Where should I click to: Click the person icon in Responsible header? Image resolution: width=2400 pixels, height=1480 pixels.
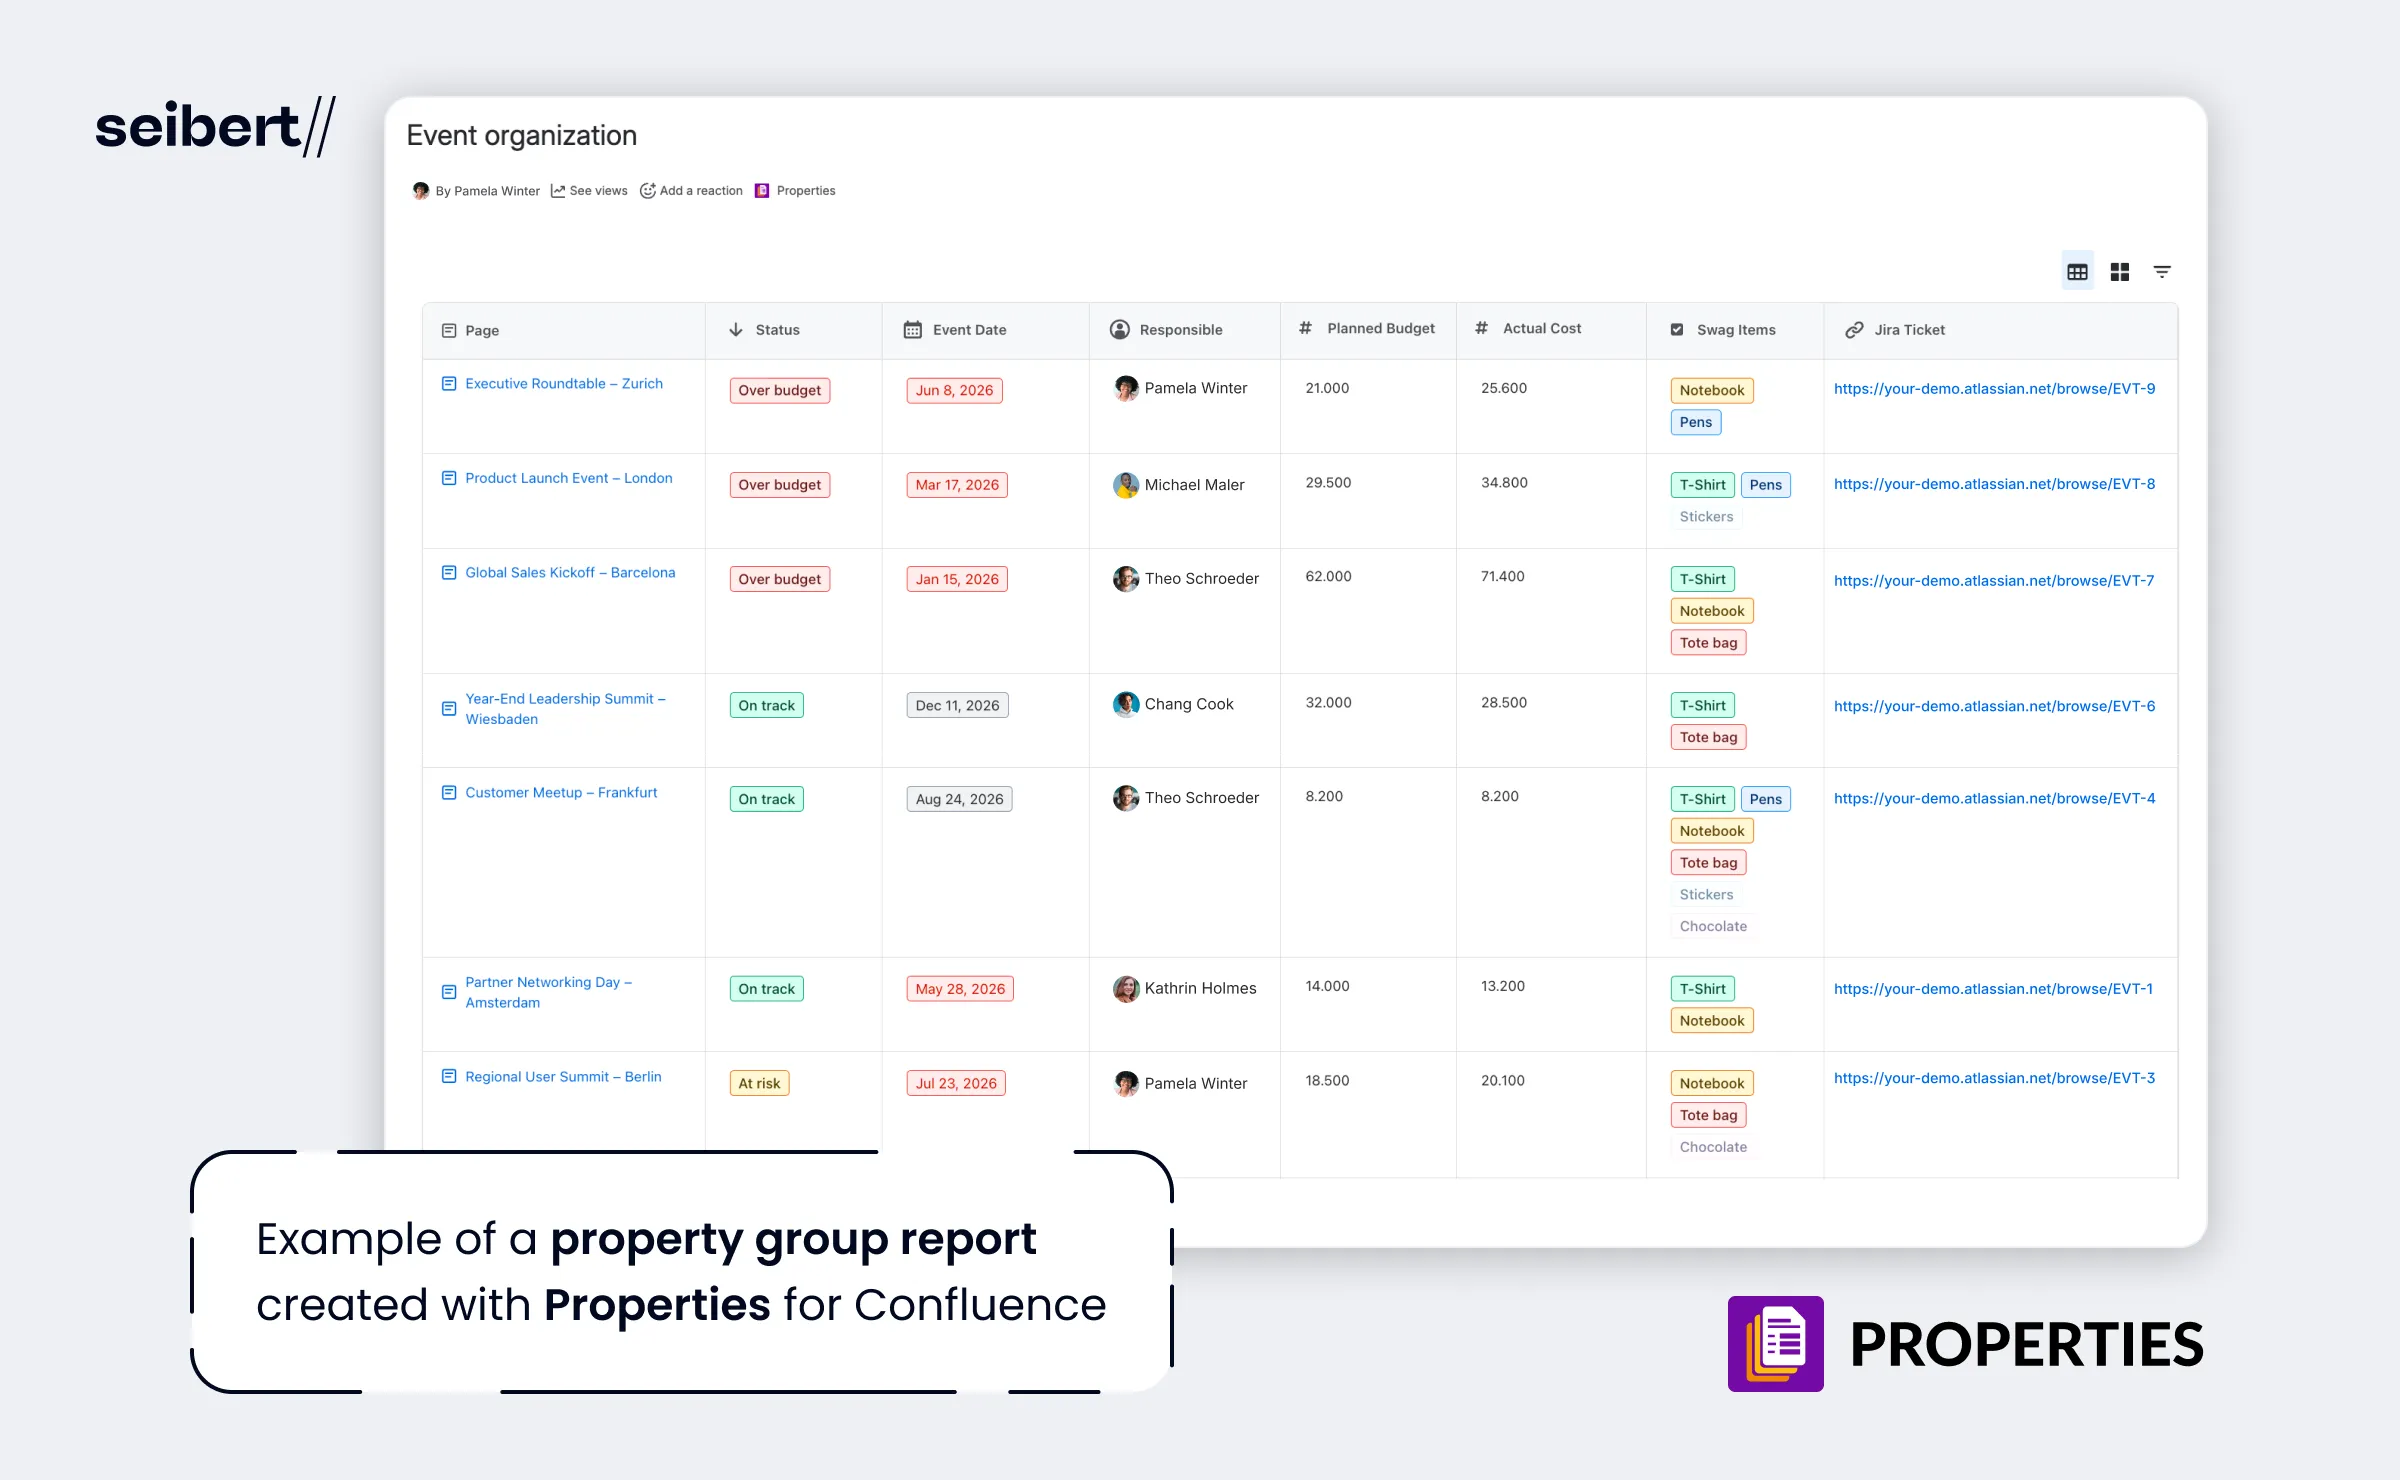[x=1120, y=330]
